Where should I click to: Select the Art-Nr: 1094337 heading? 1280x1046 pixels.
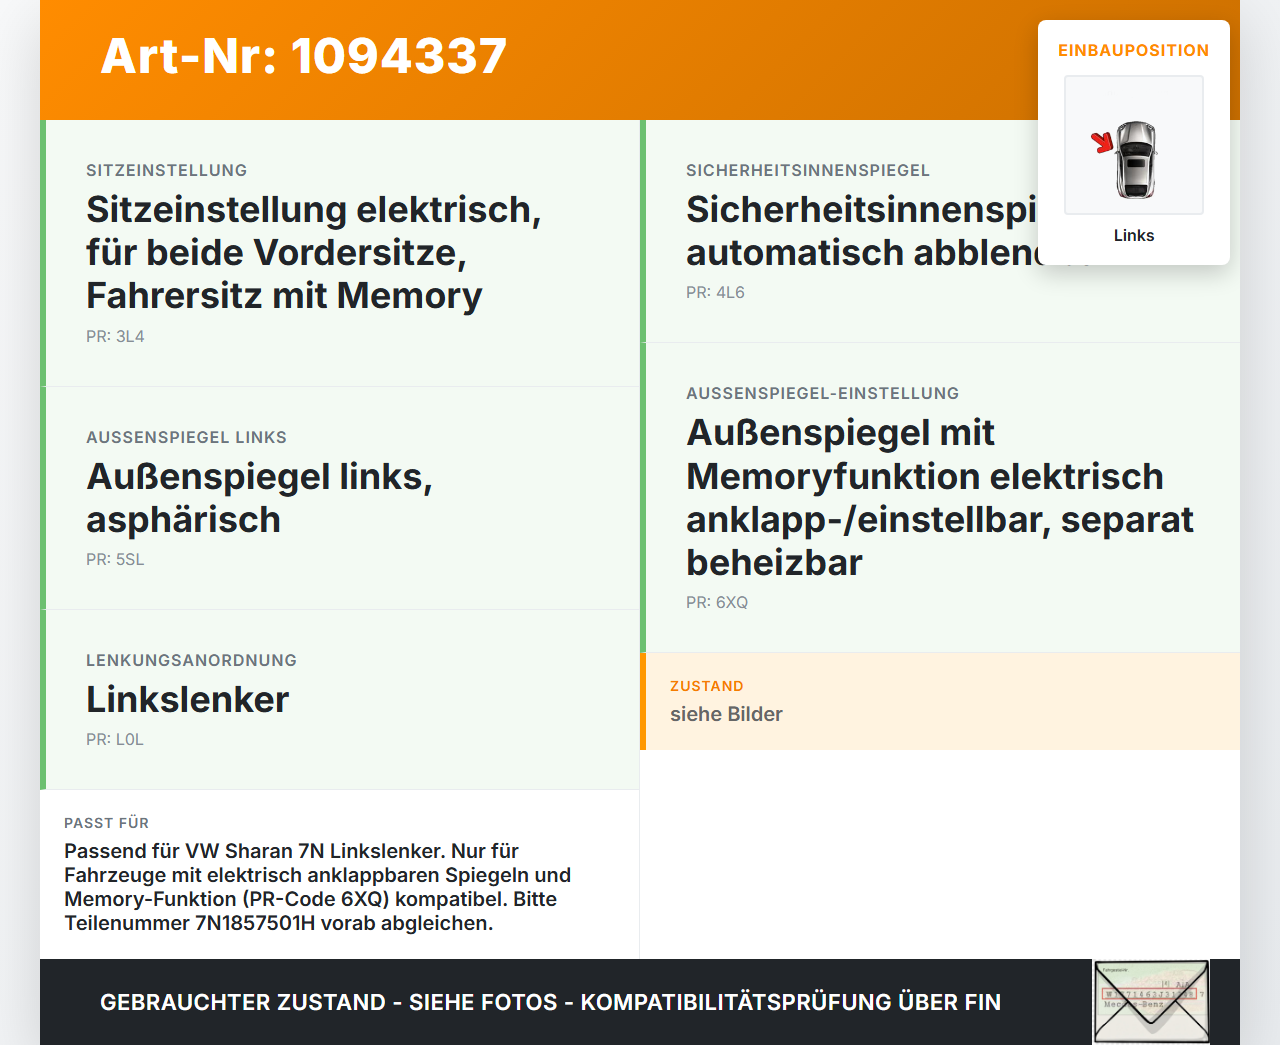click(x=304, y=56)
